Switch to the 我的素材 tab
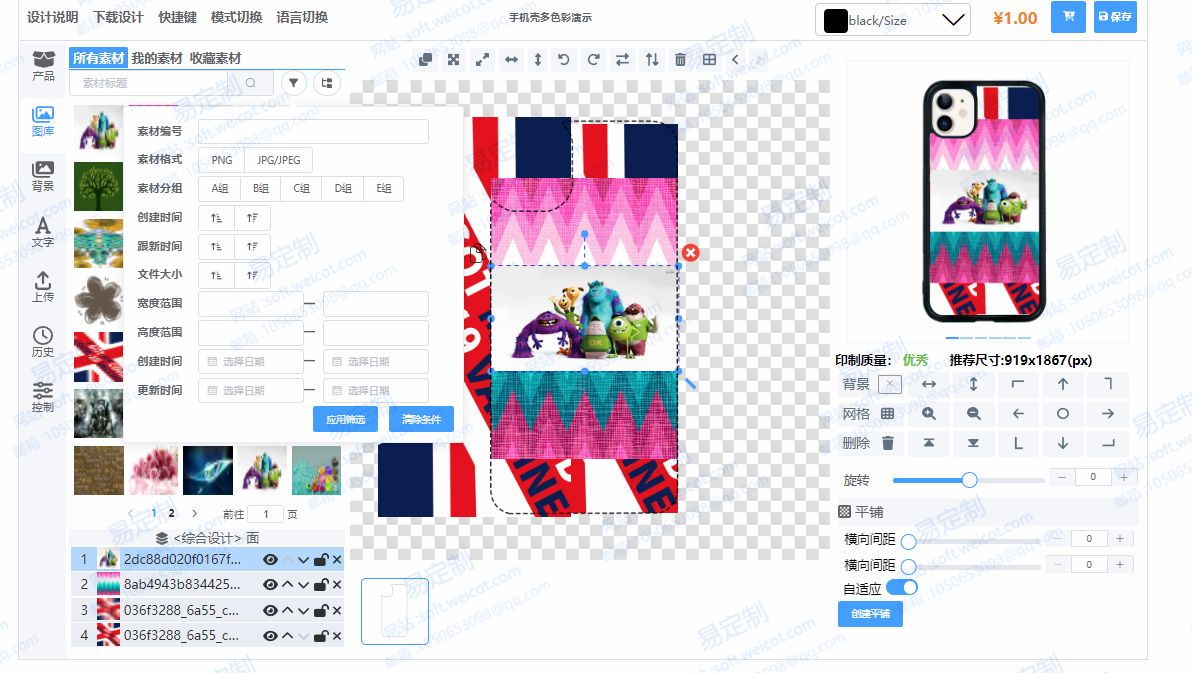 [157, 58]
